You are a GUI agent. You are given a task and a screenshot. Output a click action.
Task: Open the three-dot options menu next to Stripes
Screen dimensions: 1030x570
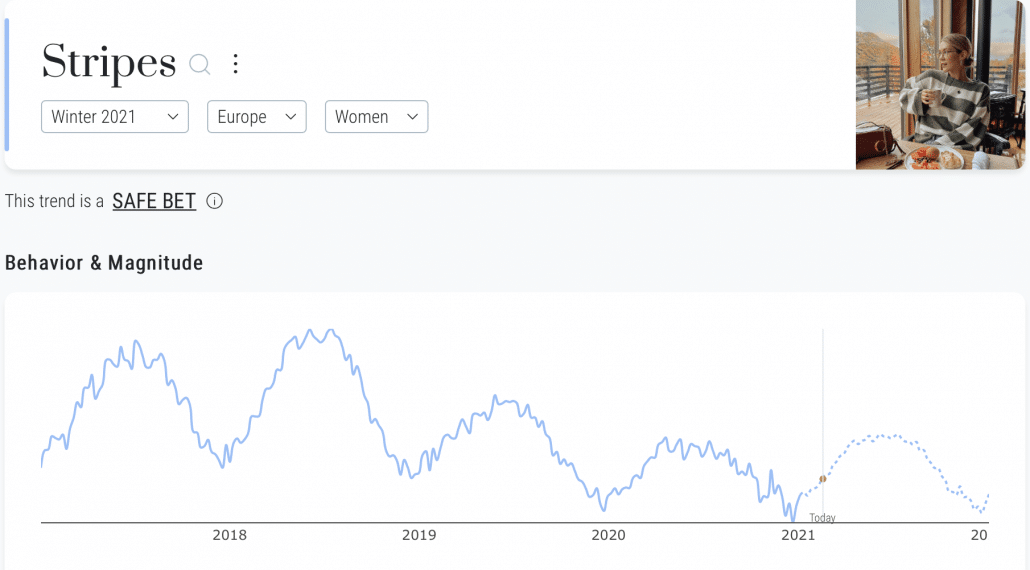tap(235, 64)
